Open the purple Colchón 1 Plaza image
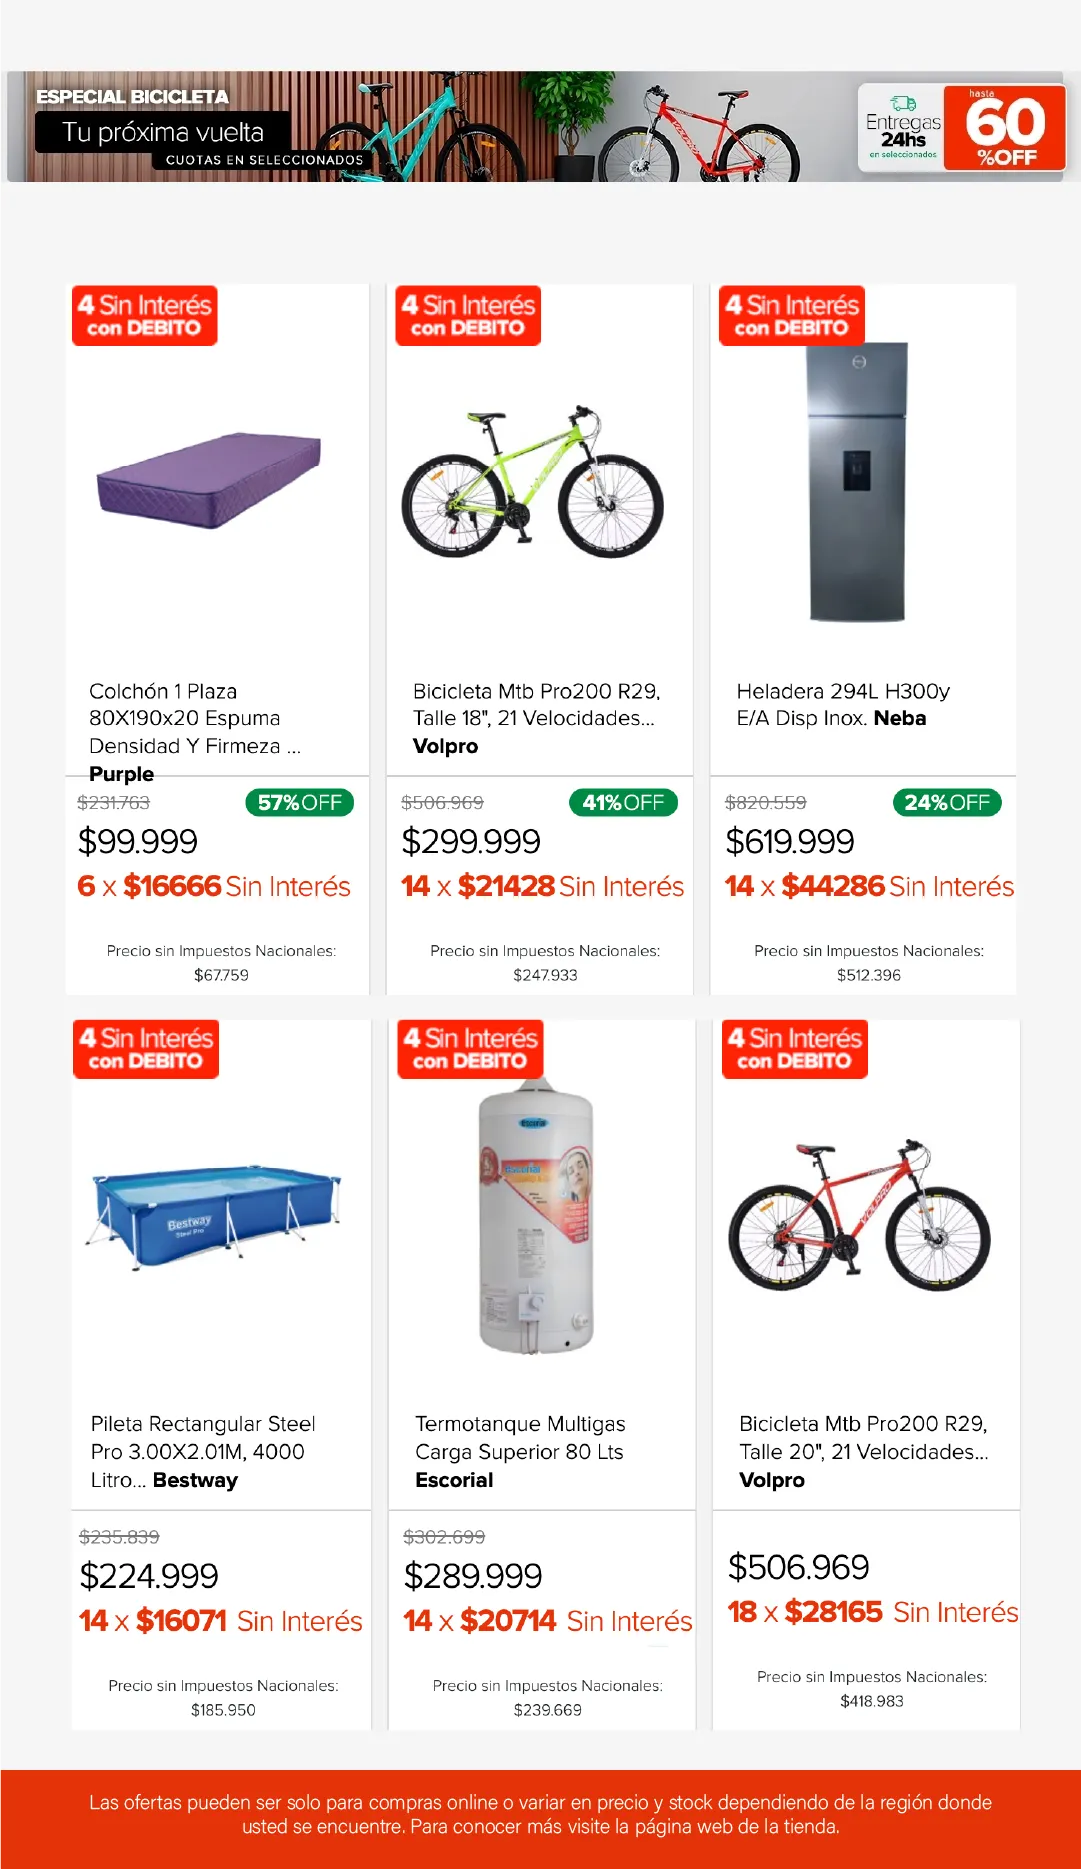Viewport: 1081px width, 1869px height. coord(209,479)
